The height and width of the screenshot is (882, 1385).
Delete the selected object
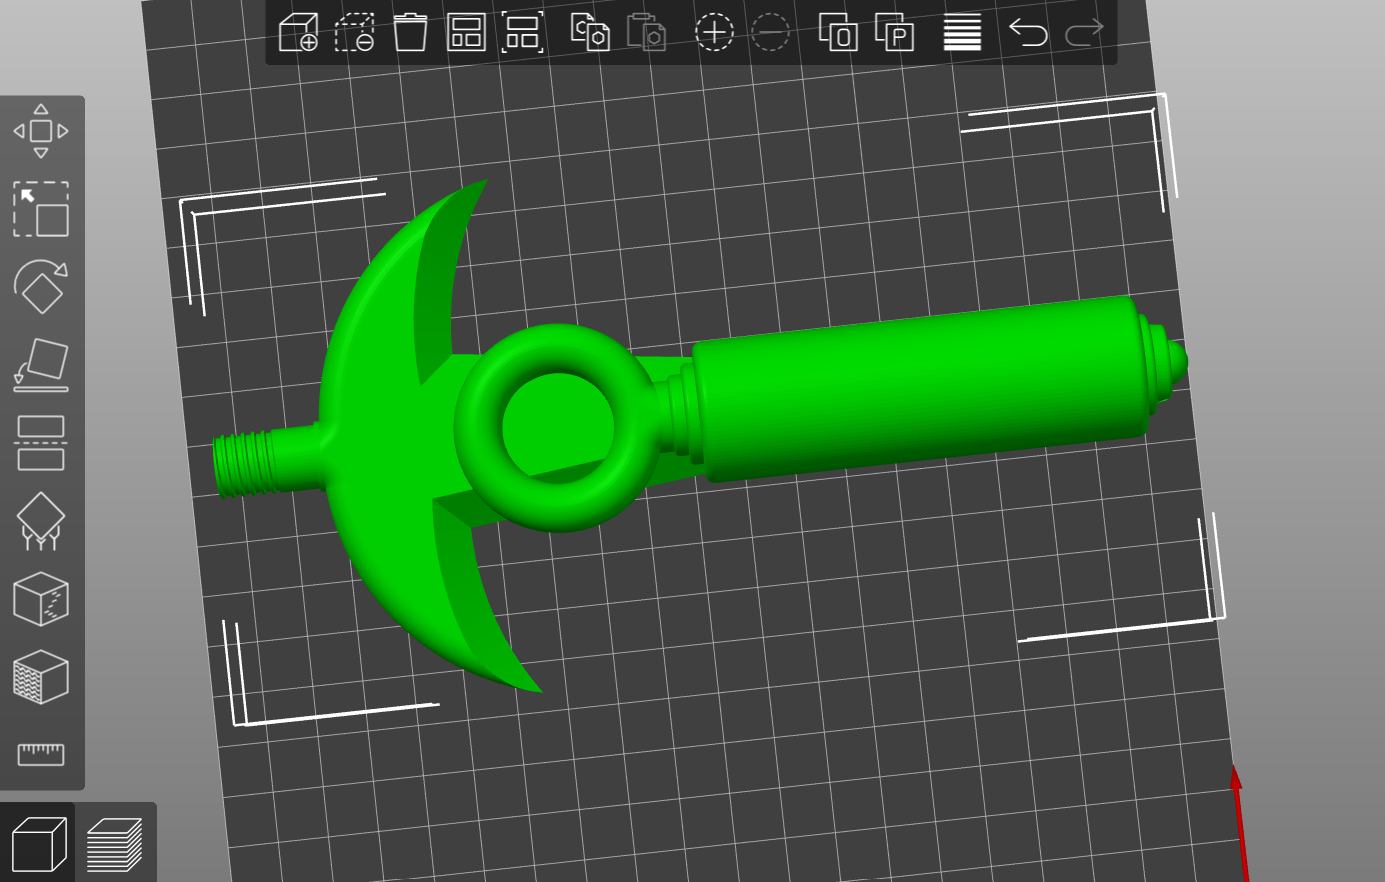click(354, 32)
